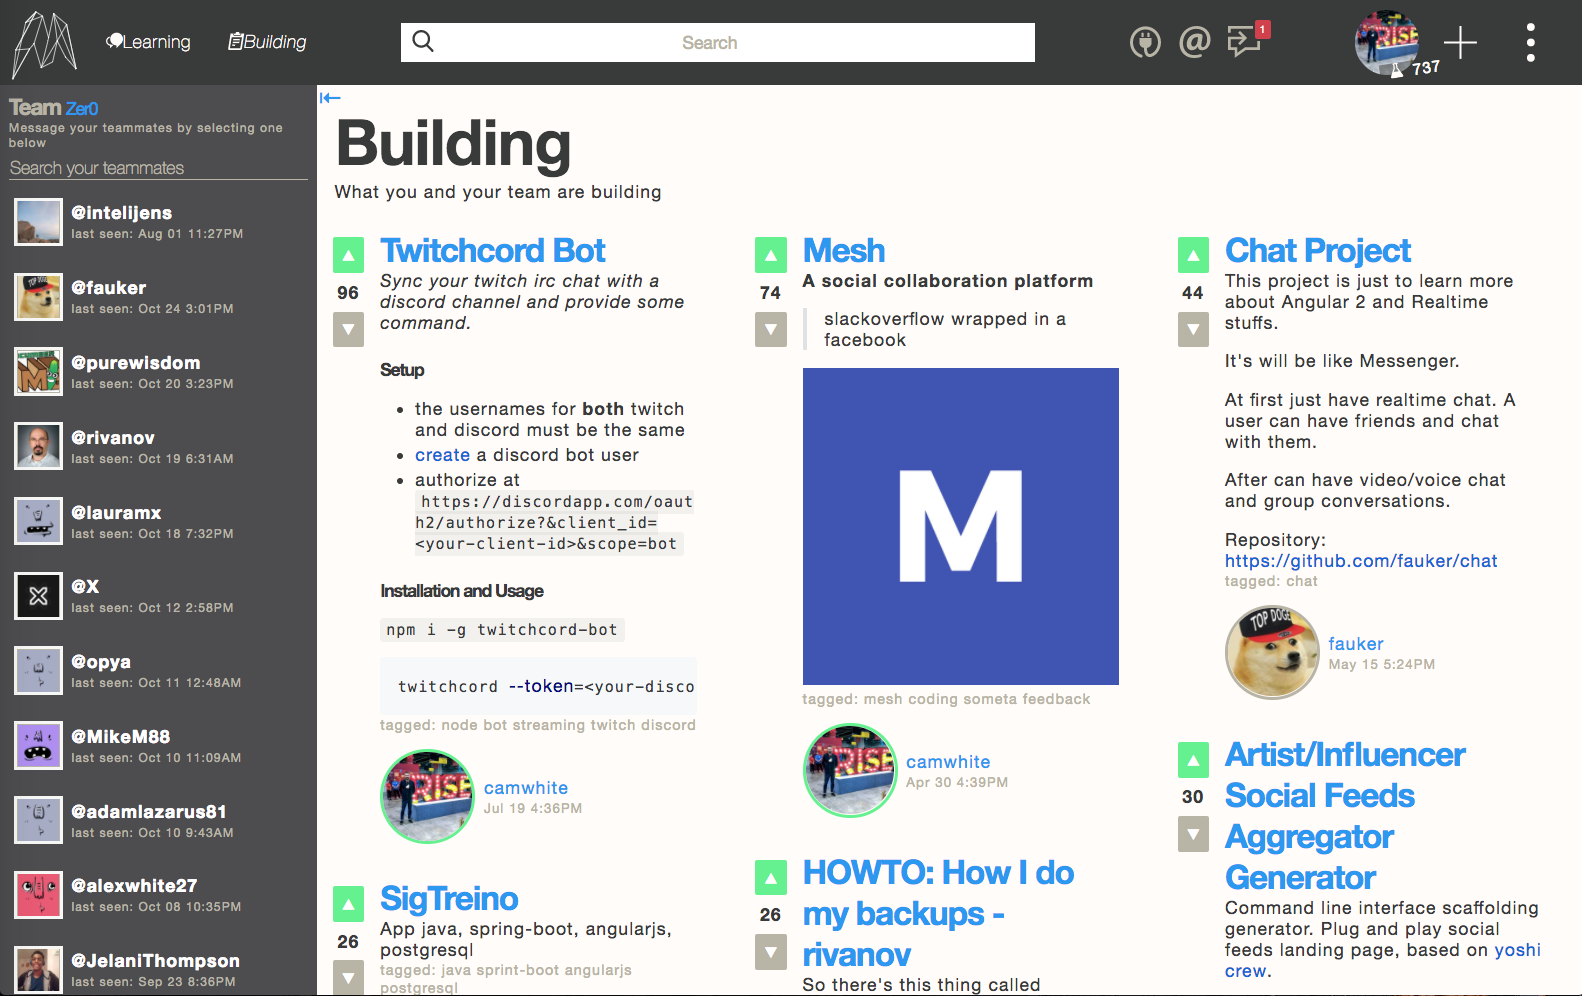Image resolution: width=1582 pixels, height=996 pixels.
Task: Click the blue Mesh M logo image
Action: (961, 526)
